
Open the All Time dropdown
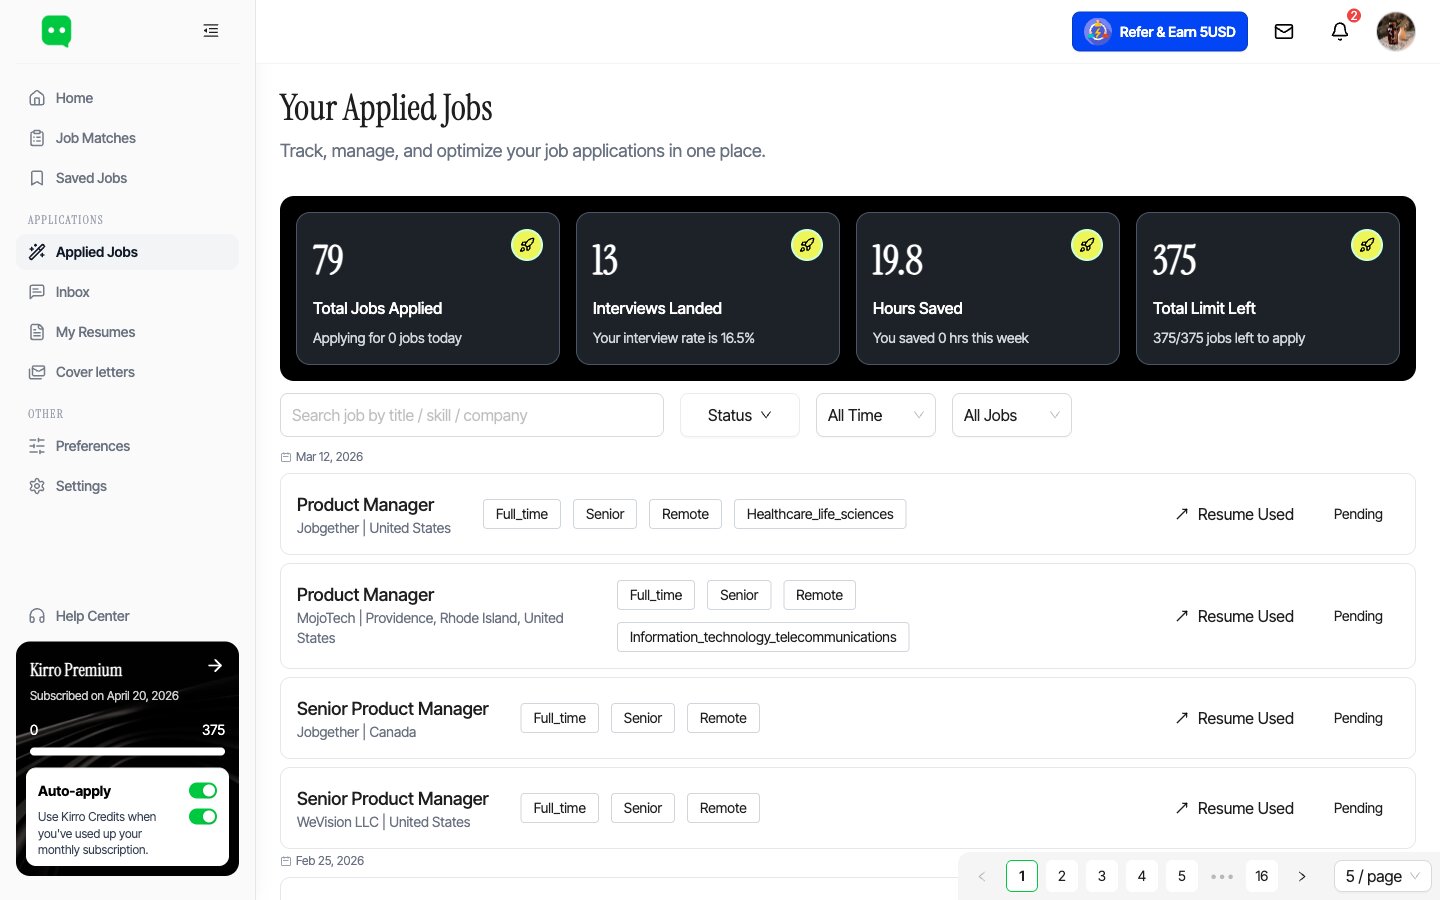(x=876, y=415)
